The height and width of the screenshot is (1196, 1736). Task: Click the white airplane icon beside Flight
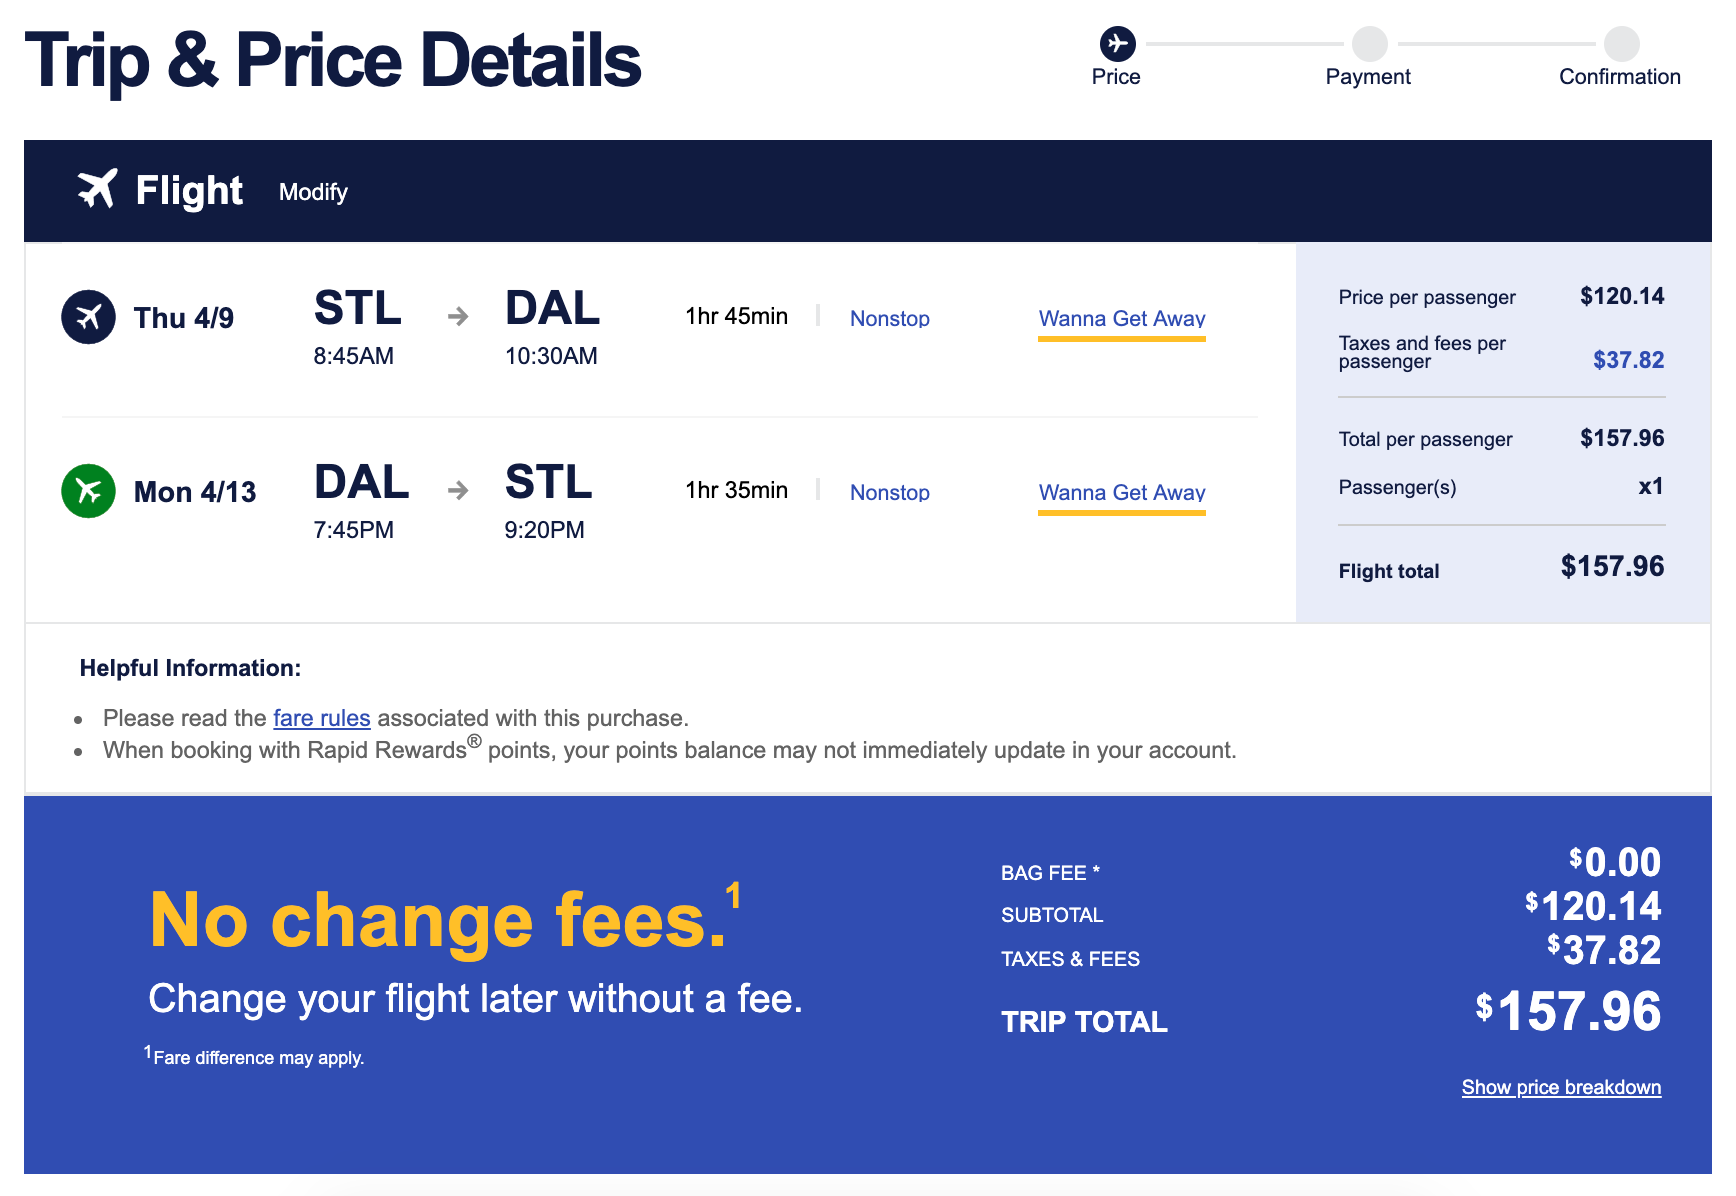pyautogui.click(x=97, y=189)
